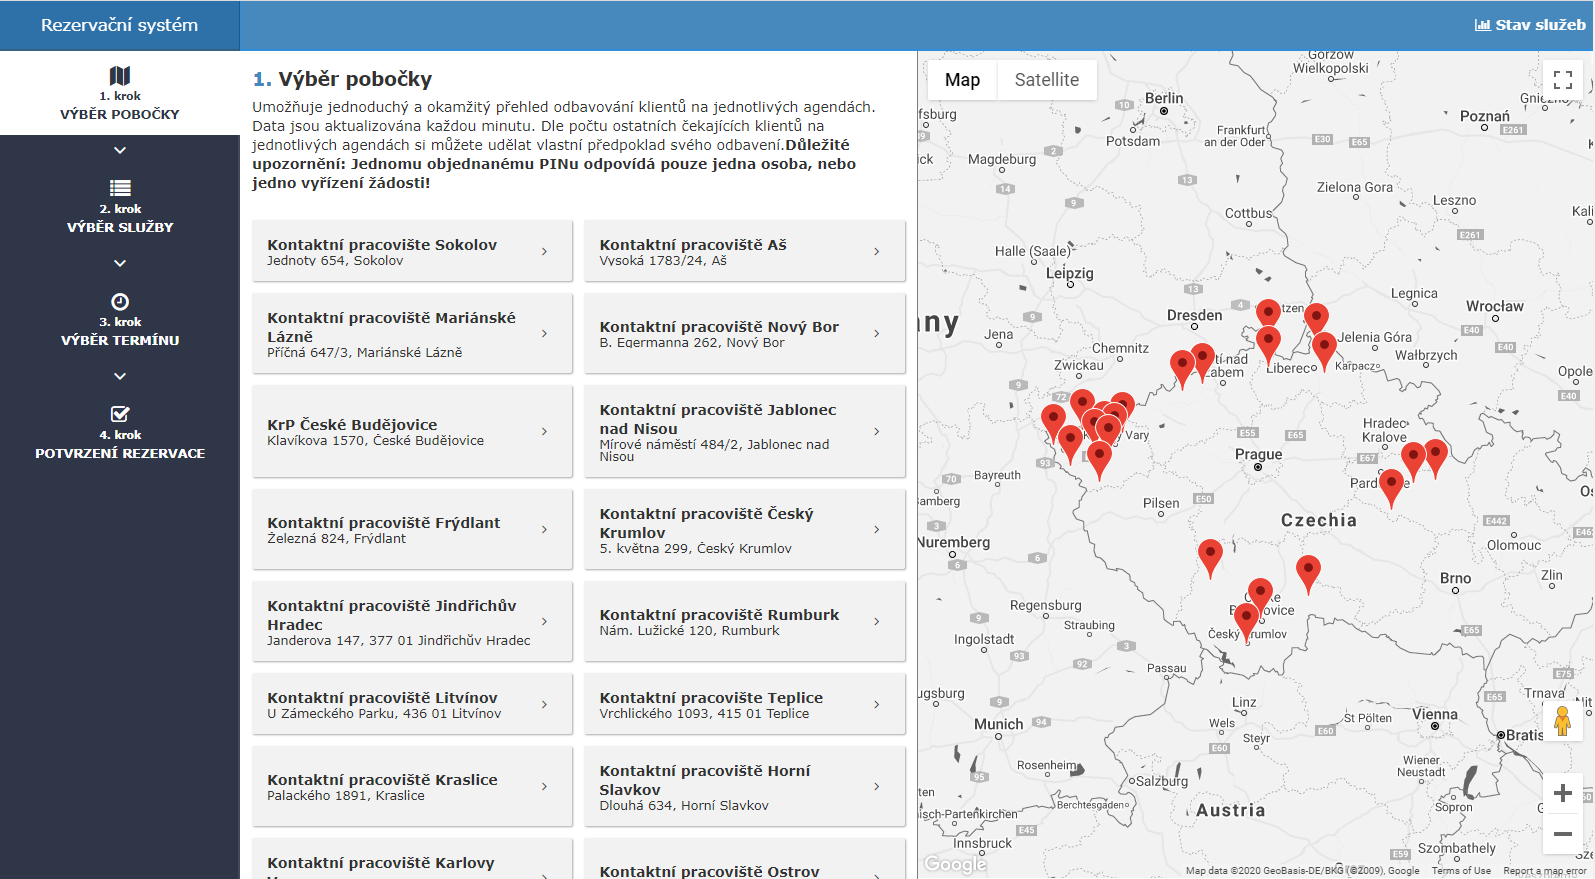The width and height of the screenshot is (1595, 879).
Task: Select Kontaktní pracoviště Aš branch
Action: pos(745,251)
